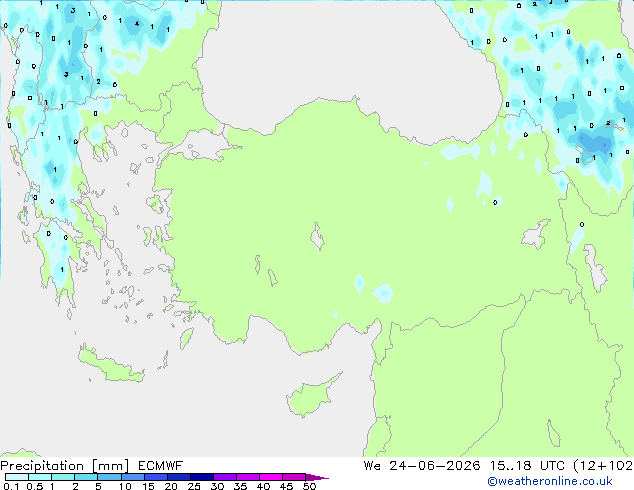634x490 pixels.
Task: Pick the 10–15 mm legend color box
Action: pos(132,477)
